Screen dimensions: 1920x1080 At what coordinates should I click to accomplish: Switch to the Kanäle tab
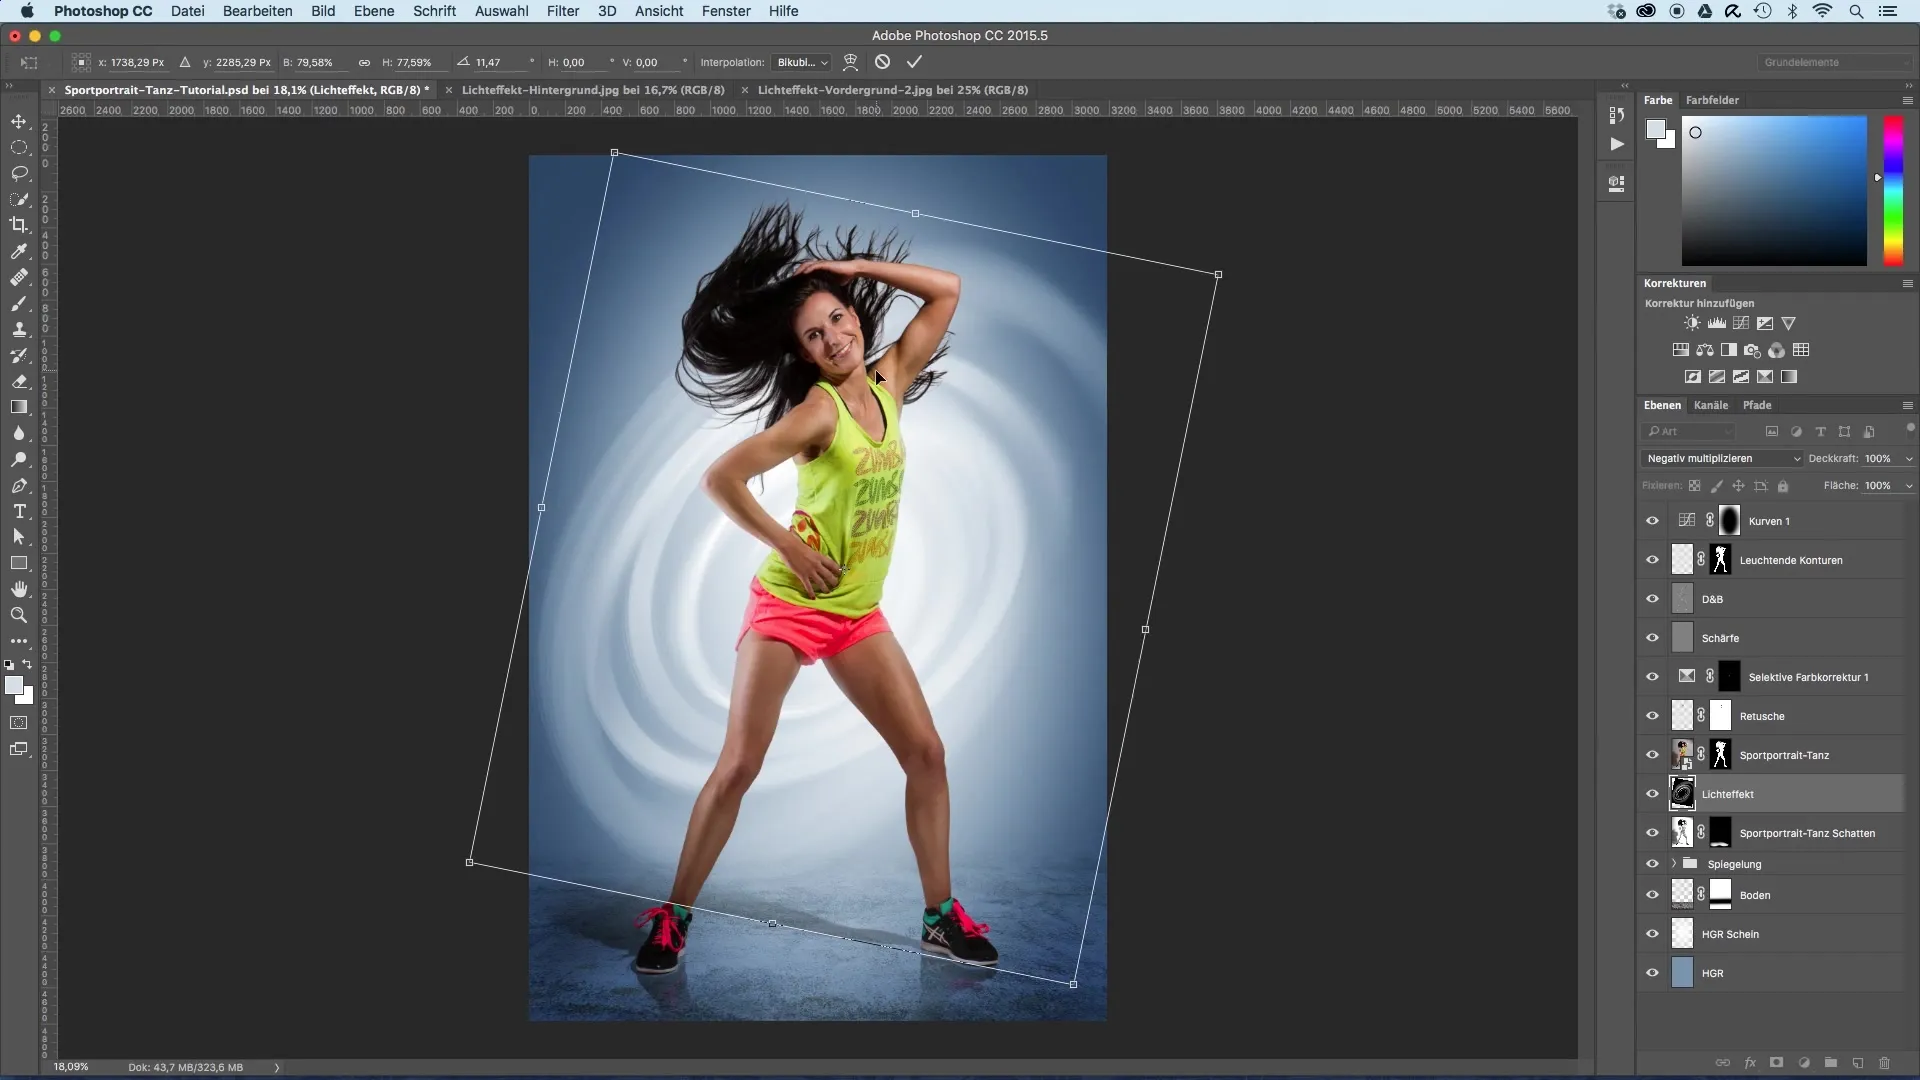tap(1710, 405)
